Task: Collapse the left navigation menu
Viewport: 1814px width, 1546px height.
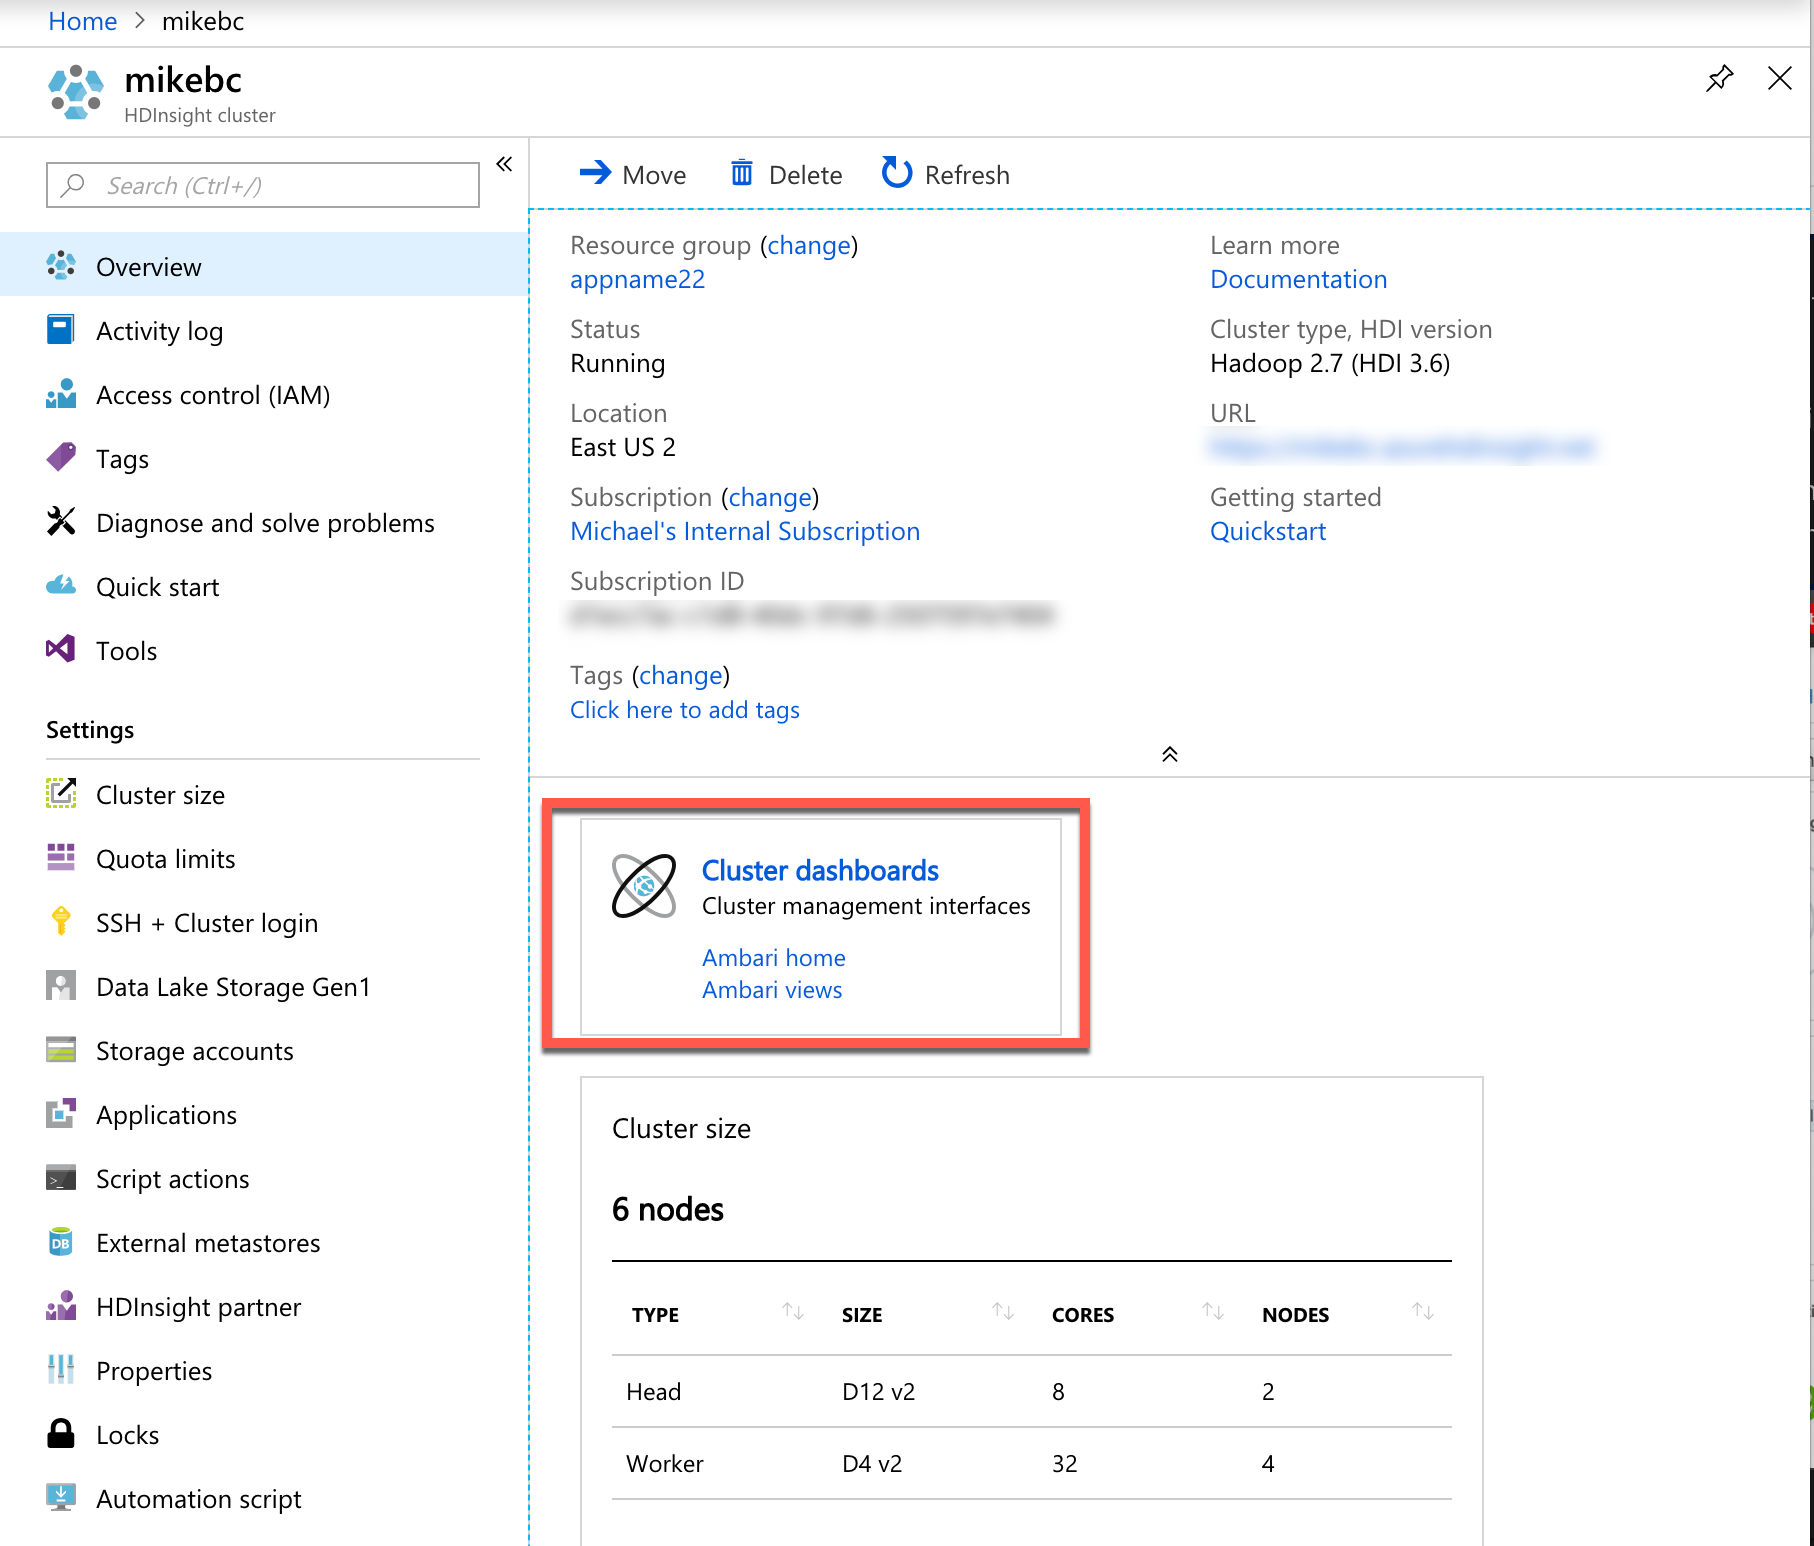Action: pos(504,164)
